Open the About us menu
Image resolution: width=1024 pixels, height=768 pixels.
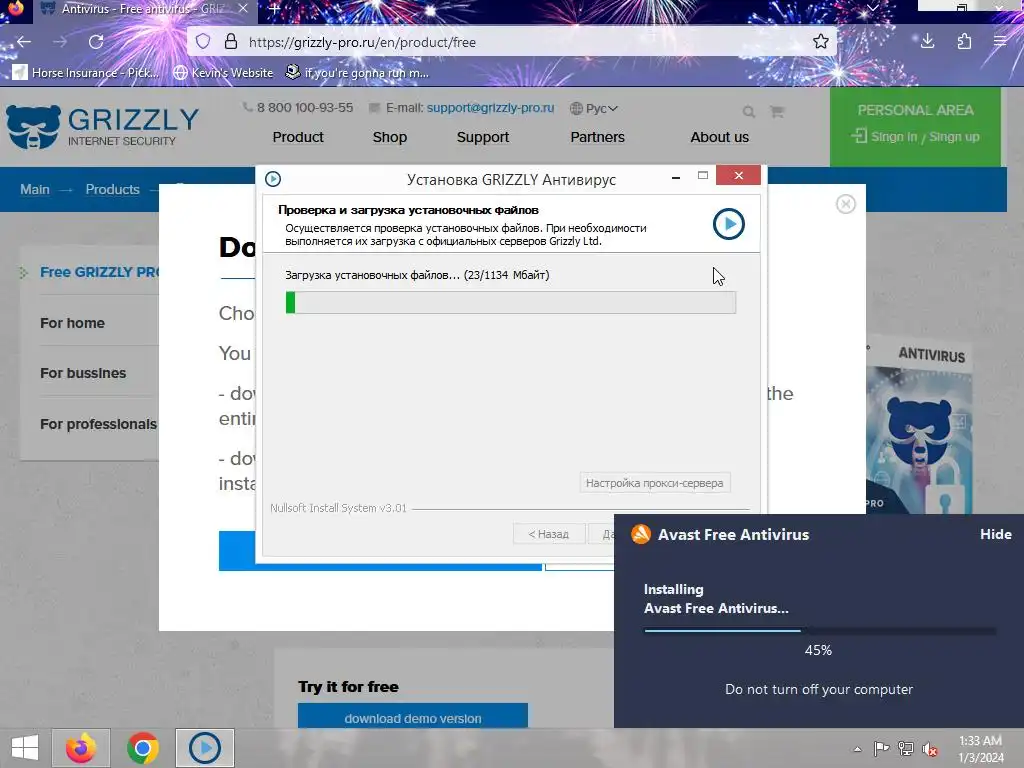[720, 137]
